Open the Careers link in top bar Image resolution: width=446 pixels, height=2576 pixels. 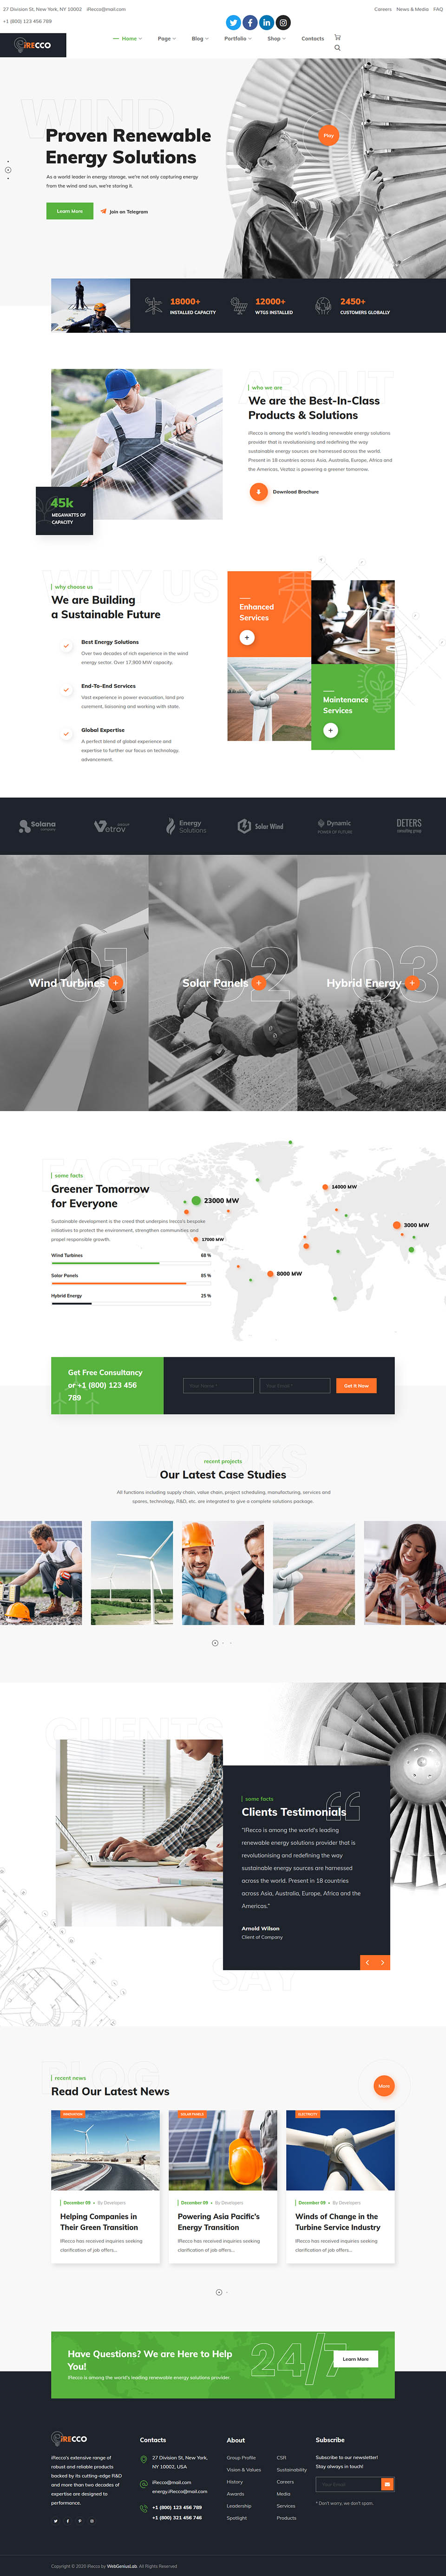[x=382, y=9]
